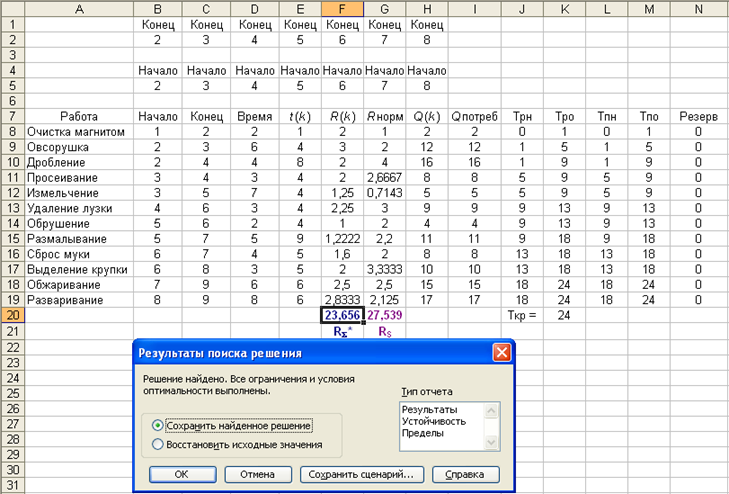Click the Очистка магнитом cell
Screen dimensions: 729x494
[x=79, y=132]
